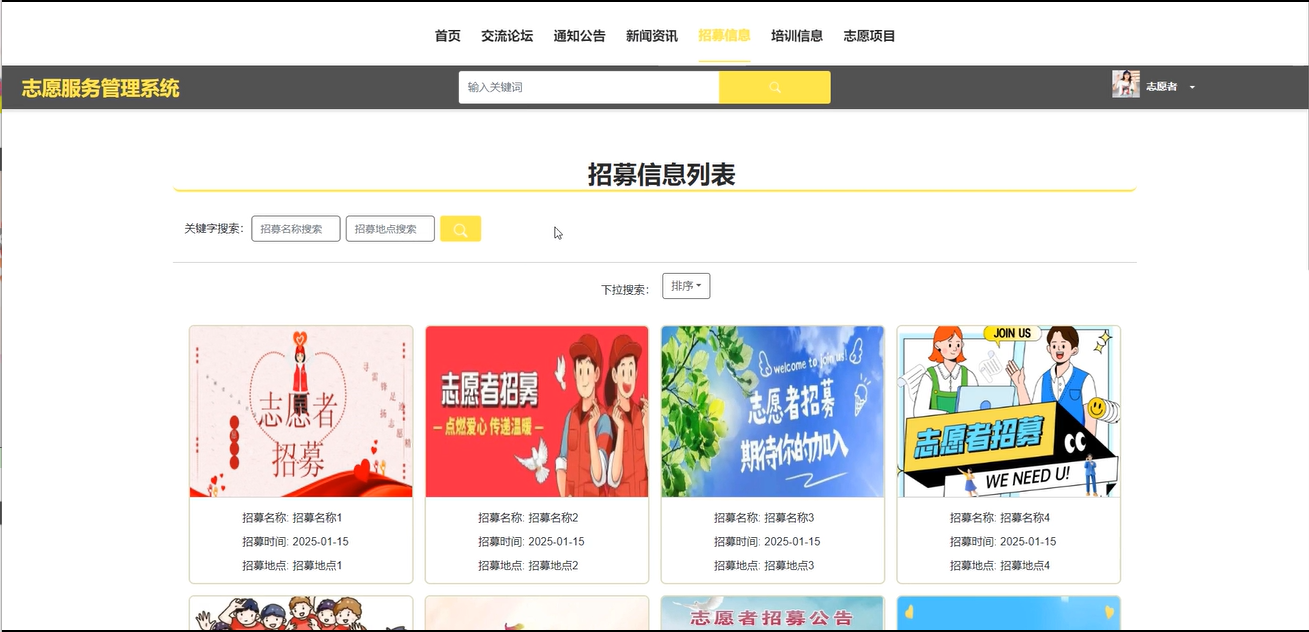Viewport: 1309px width, 632px height.
Task: Click the yellow header search icon button
Action: [x=774, y=87]
